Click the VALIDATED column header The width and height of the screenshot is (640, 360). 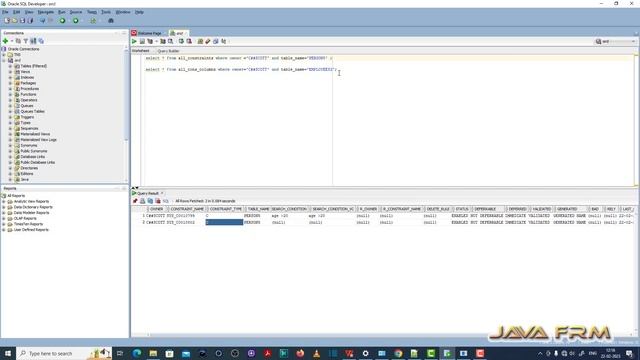(541, 209)
